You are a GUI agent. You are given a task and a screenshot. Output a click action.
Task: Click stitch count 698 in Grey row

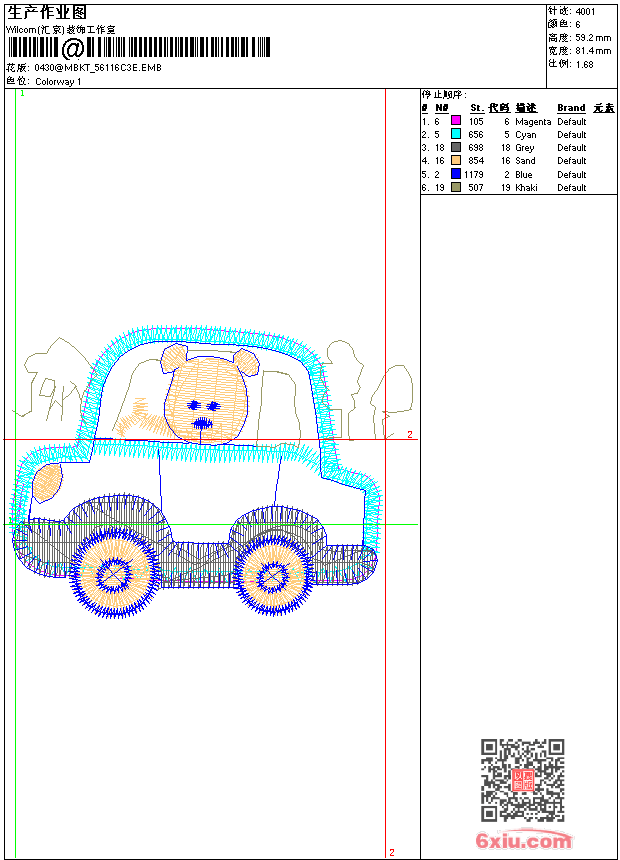pos(476,148)
